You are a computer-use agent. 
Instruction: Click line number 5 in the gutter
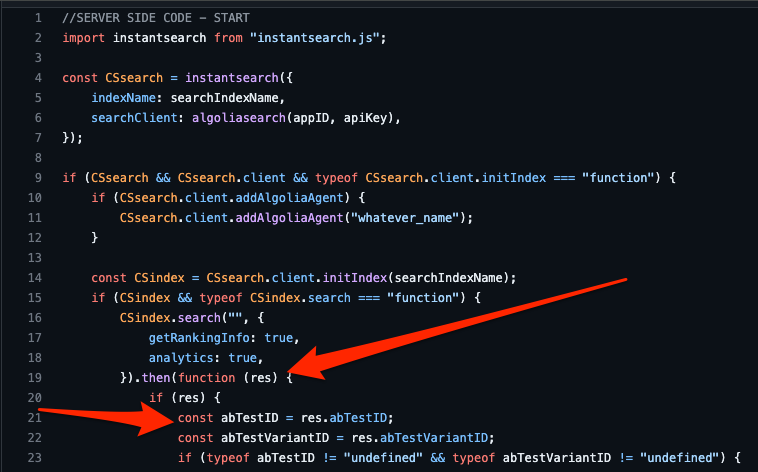coord(38,98)
